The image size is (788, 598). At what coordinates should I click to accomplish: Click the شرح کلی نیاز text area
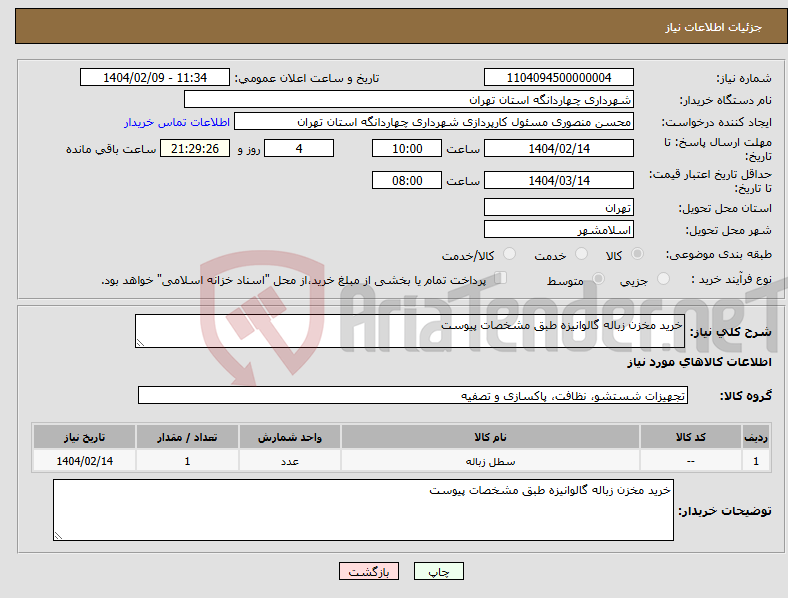(410, 331)
